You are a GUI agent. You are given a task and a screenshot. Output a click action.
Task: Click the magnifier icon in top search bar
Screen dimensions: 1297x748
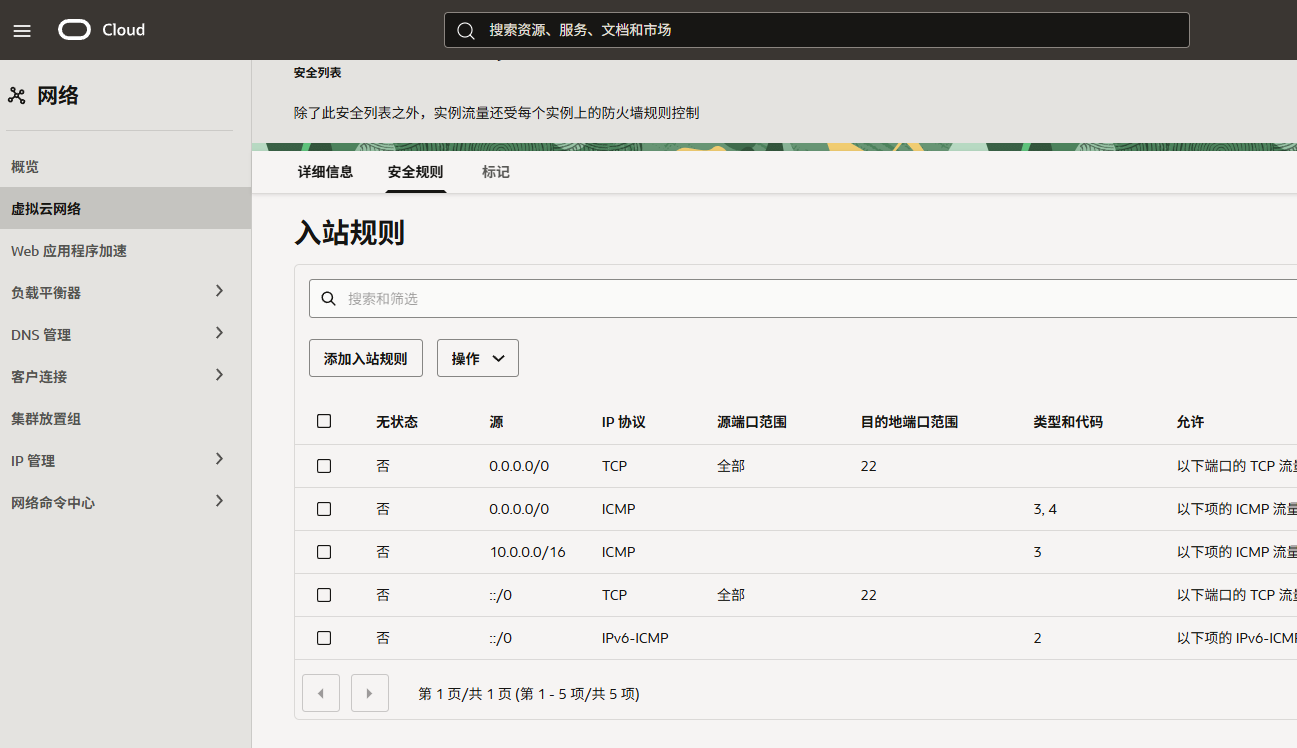tap(466, 30)
